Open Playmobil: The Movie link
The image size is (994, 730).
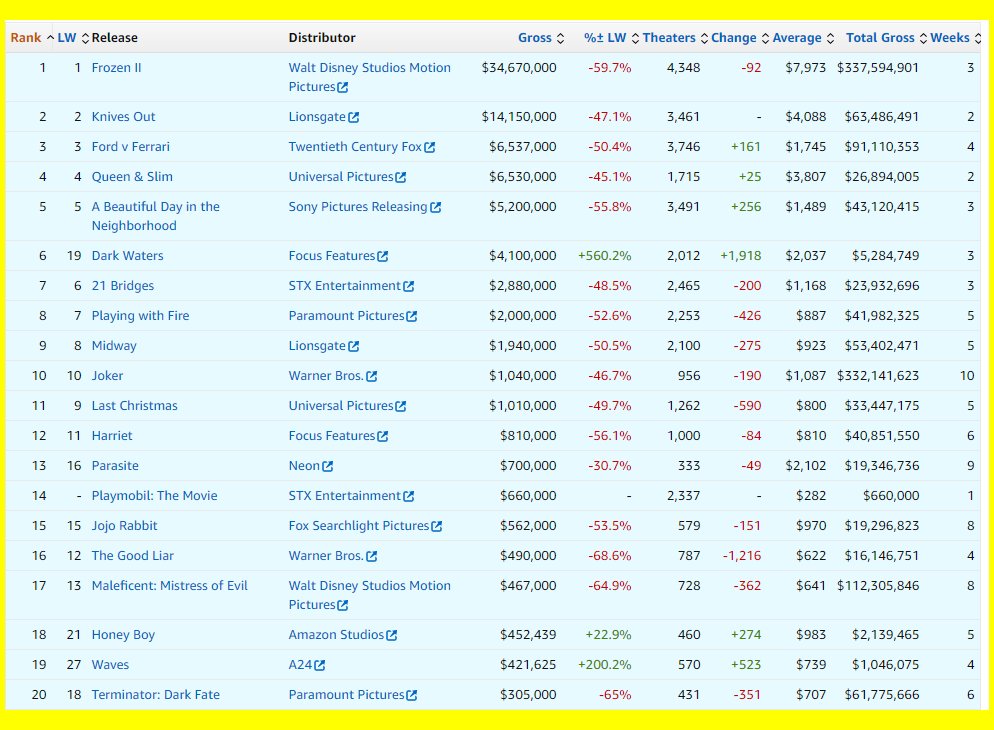click(154, 496)
